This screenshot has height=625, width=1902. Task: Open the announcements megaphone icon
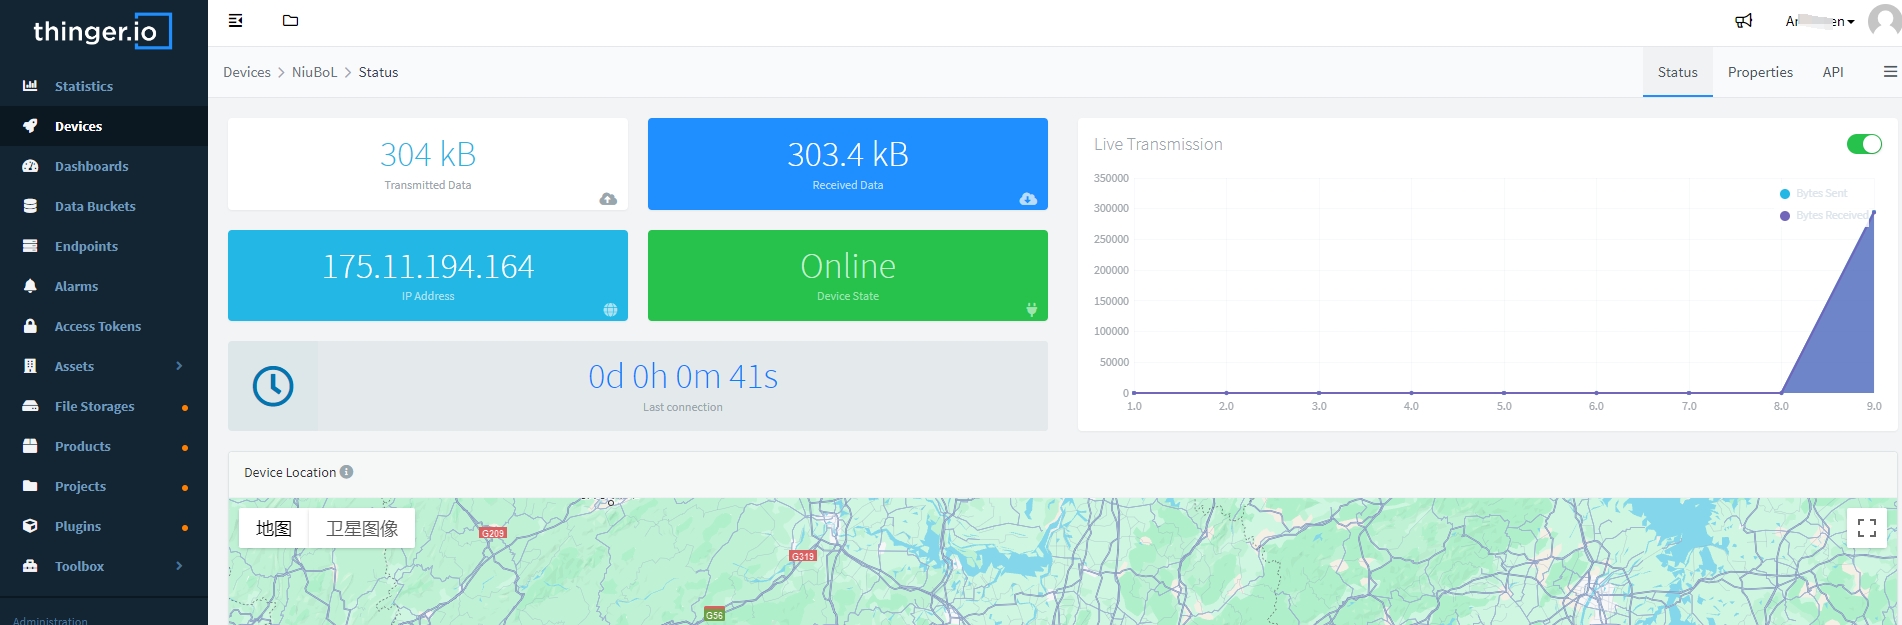tap(1743, 21)
